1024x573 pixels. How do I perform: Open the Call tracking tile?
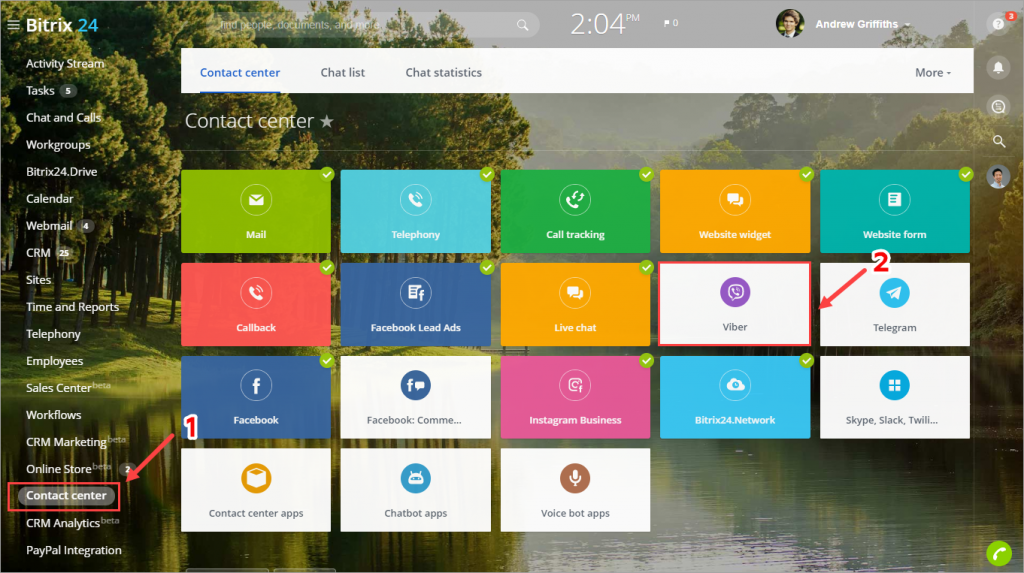coord(575,211)
